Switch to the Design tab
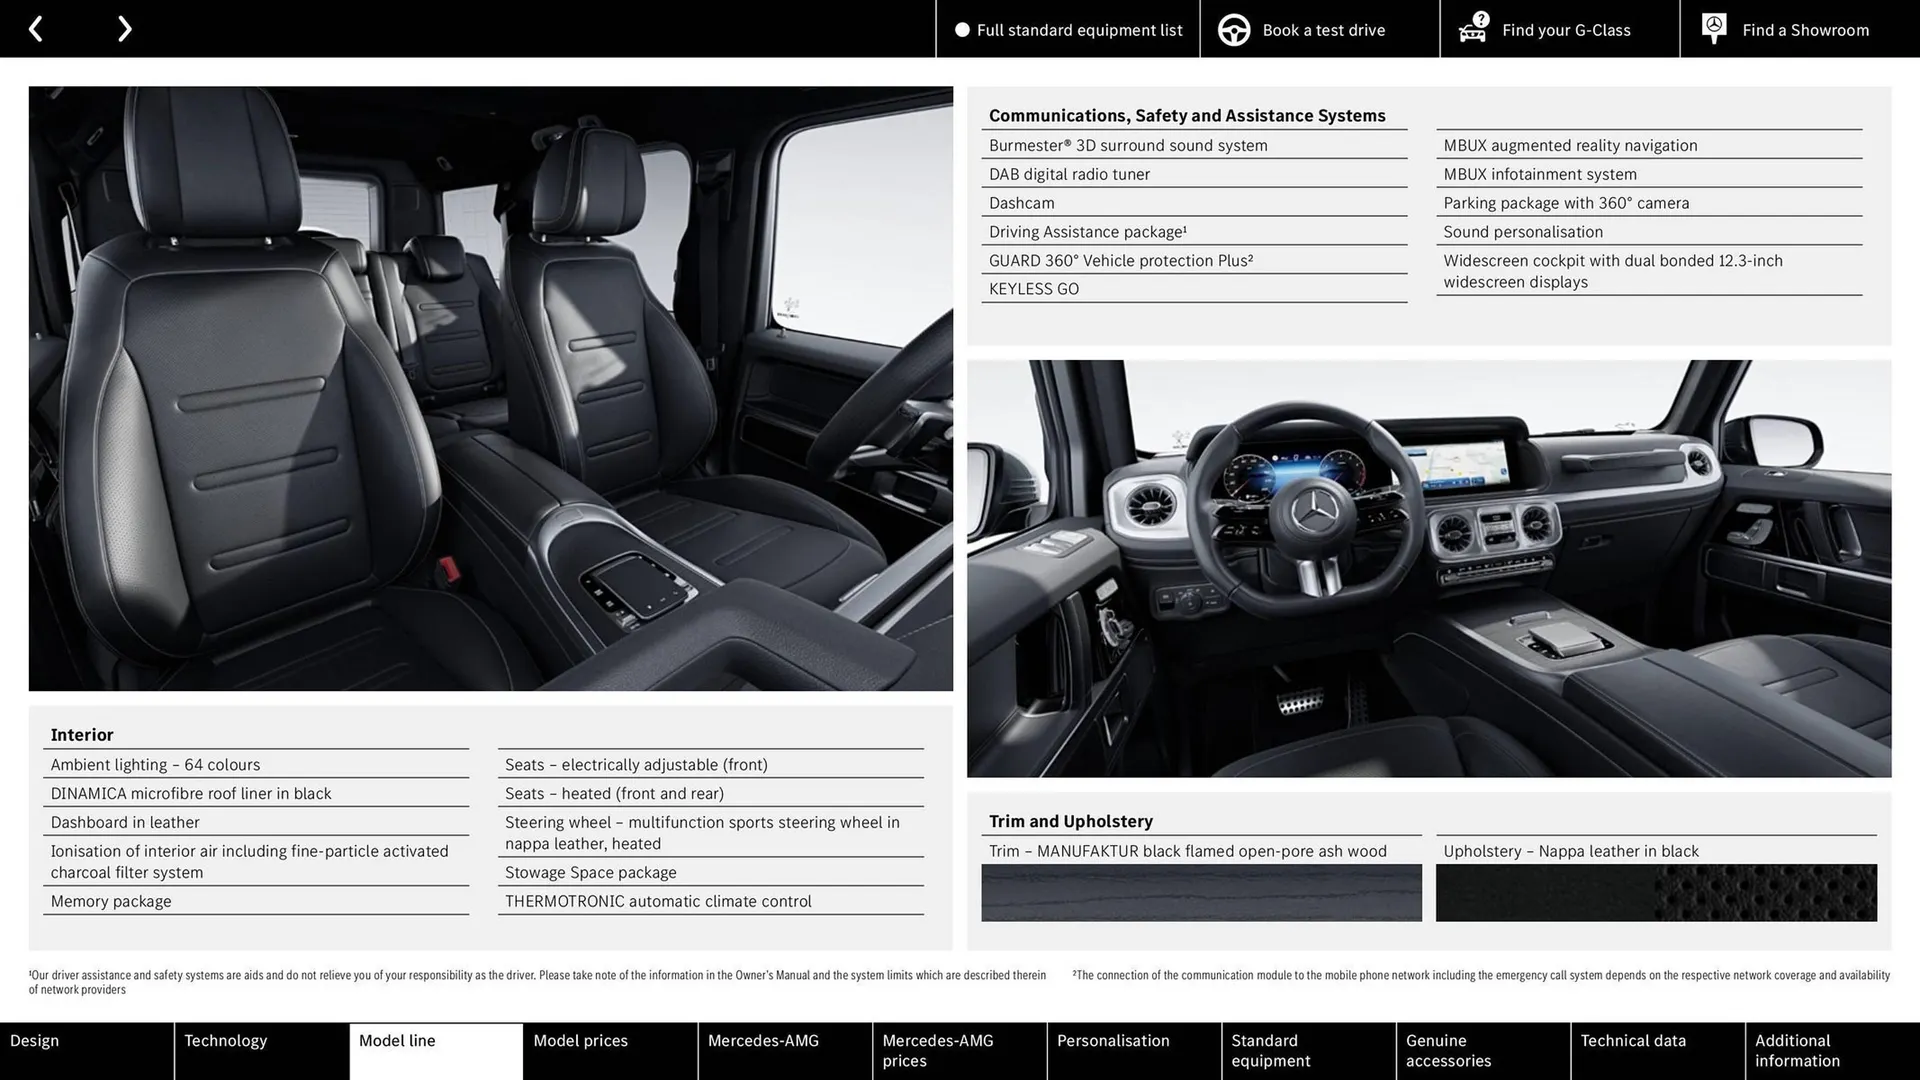Screen dimensions: 1920x1080 click(34, 1040)
